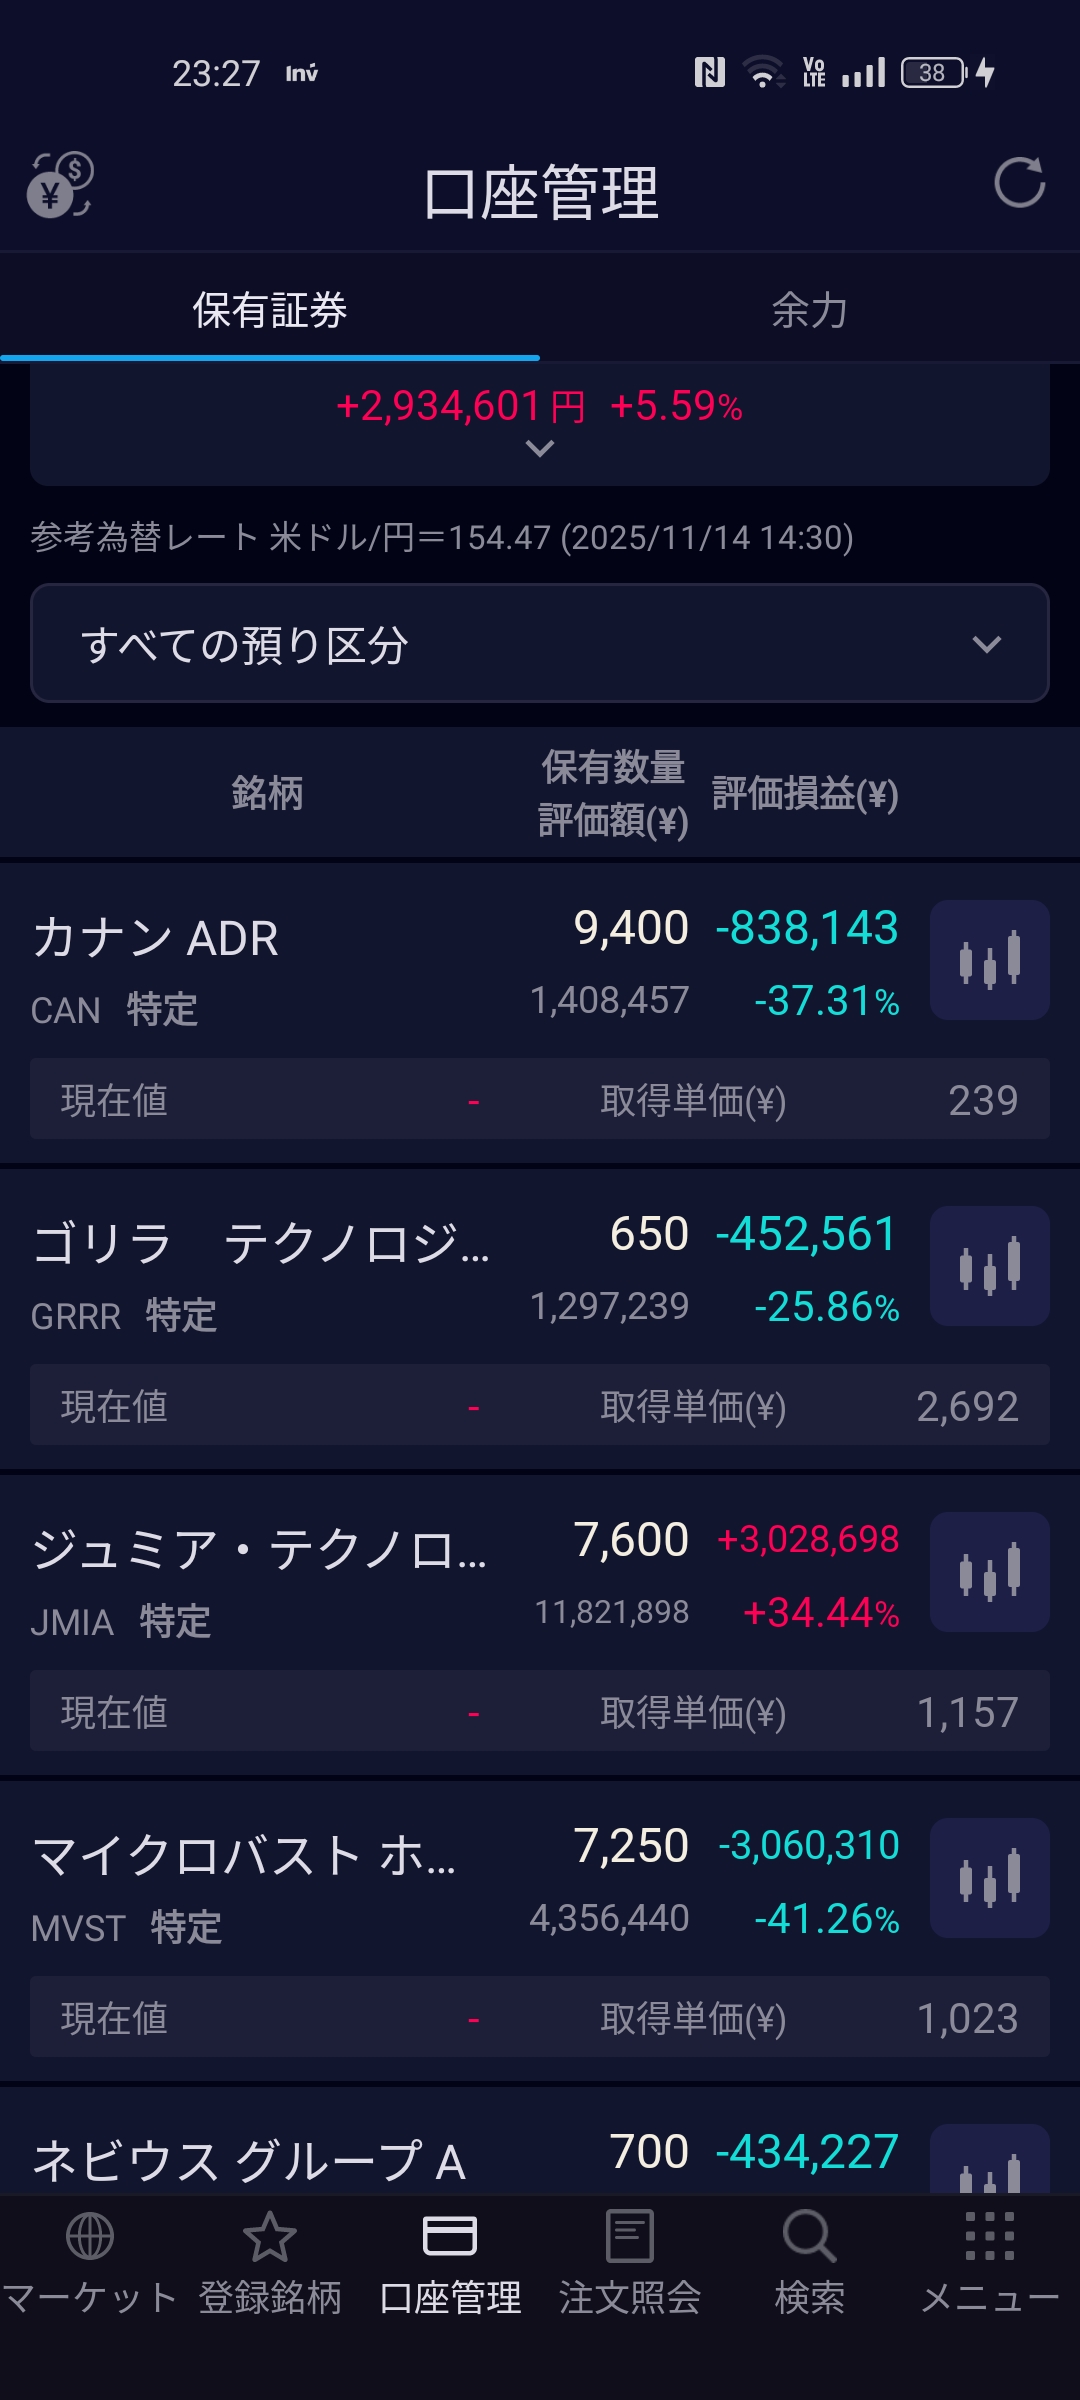Tap the マイクロバスト holding name

[245, 1856]
